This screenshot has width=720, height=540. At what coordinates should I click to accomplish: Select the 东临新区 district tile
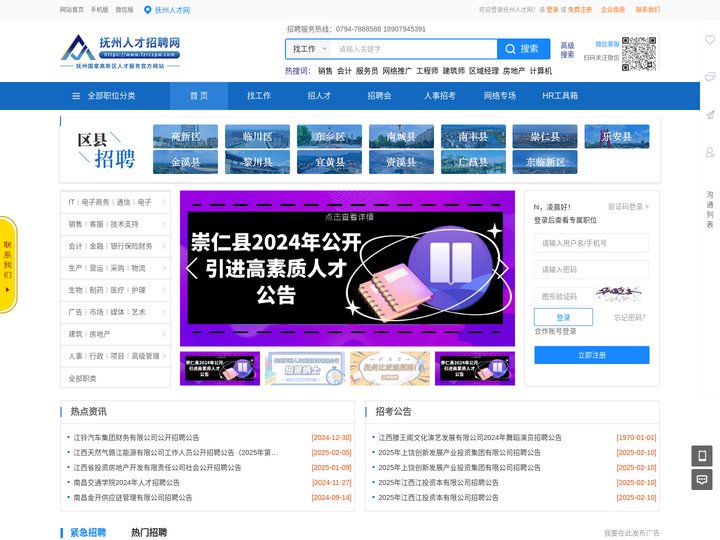tap(545, 162)
